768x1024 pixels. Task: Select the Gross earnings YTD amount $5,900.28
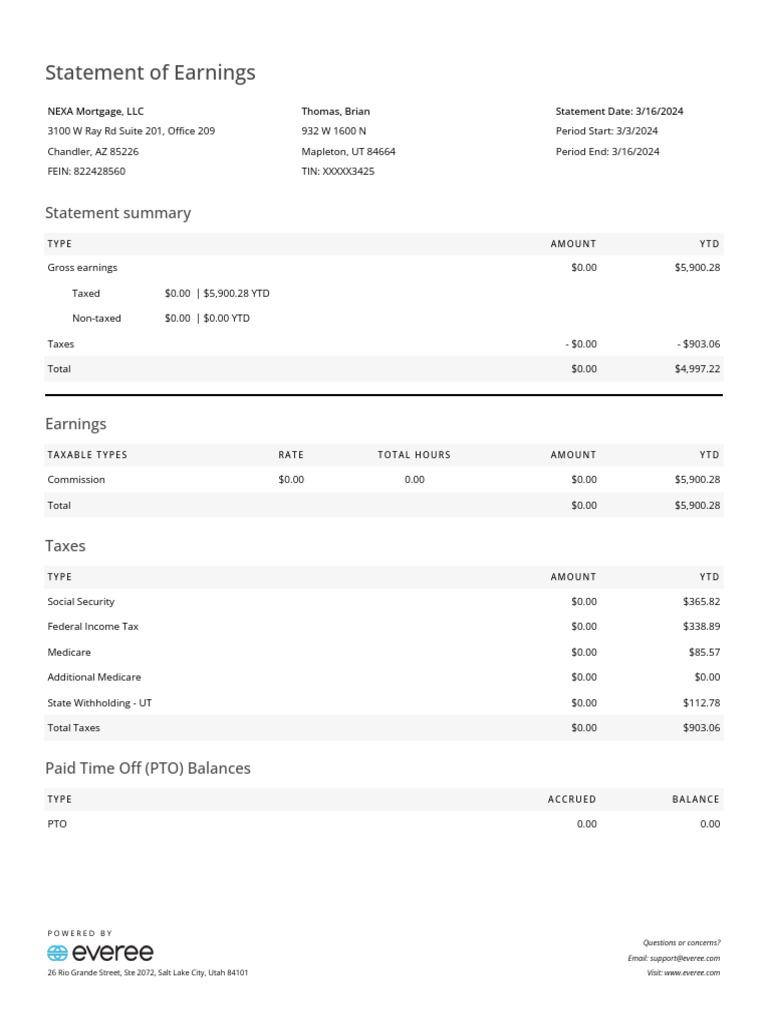tap(697, 267)
